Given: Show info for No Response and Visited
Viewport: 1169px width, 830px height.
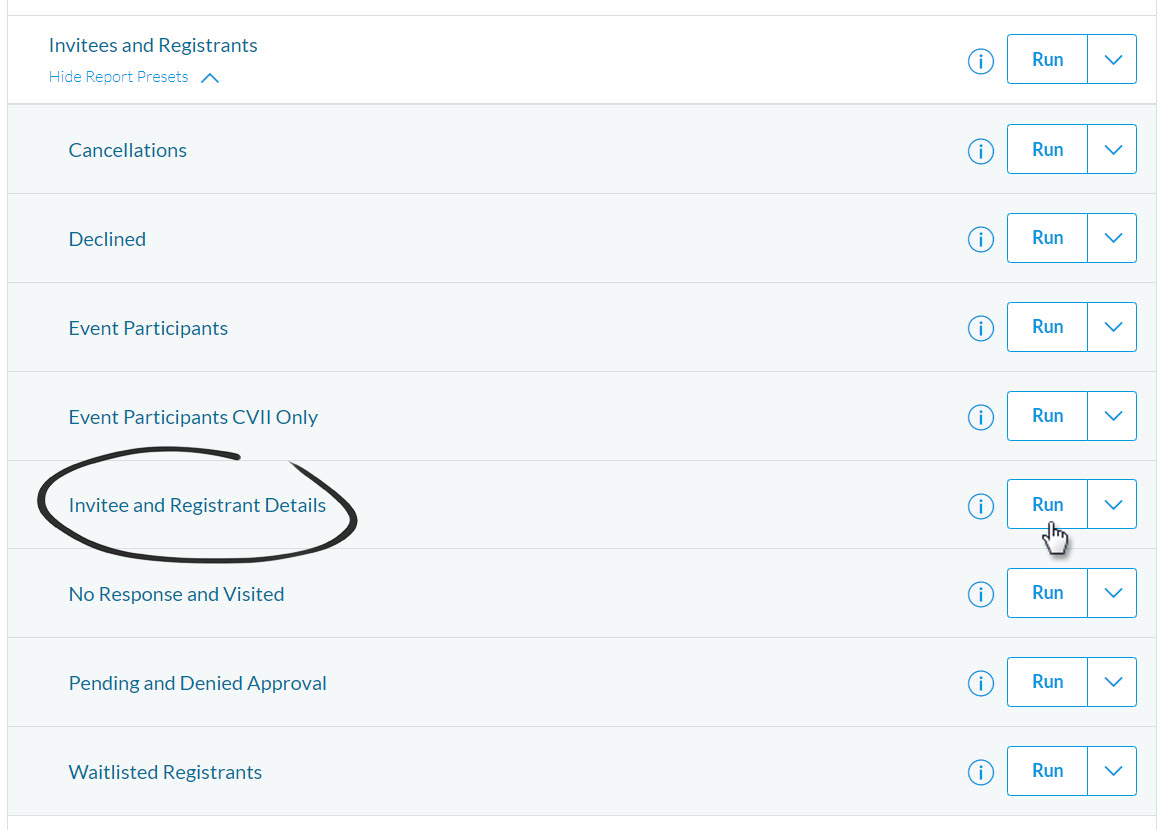Looking at the screenshot, I should 980,593.
